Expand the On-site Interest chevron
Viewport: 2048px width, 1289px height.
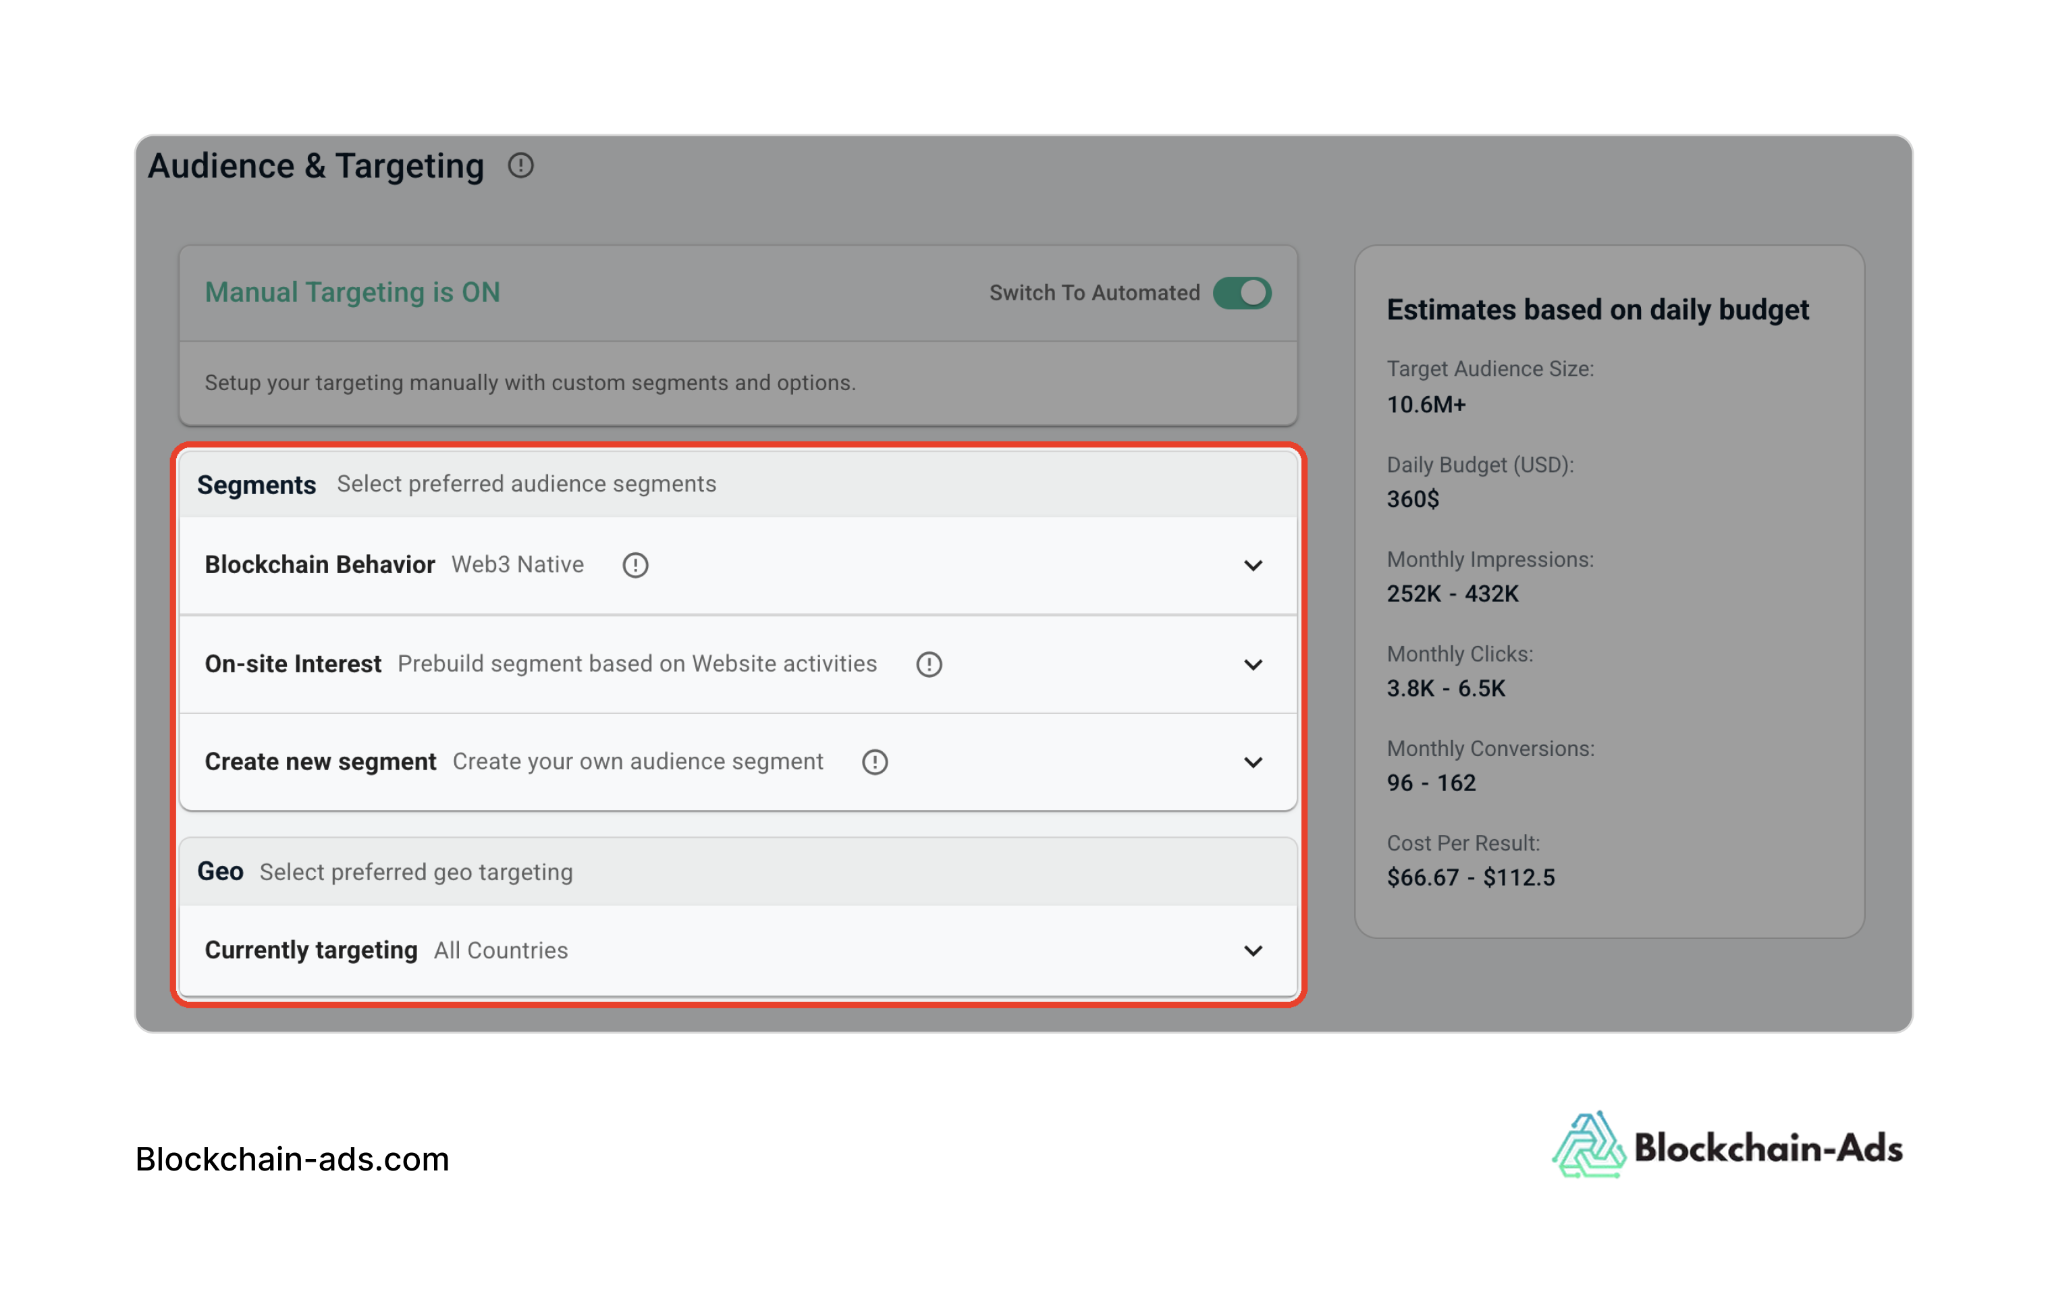point(1253,665)
